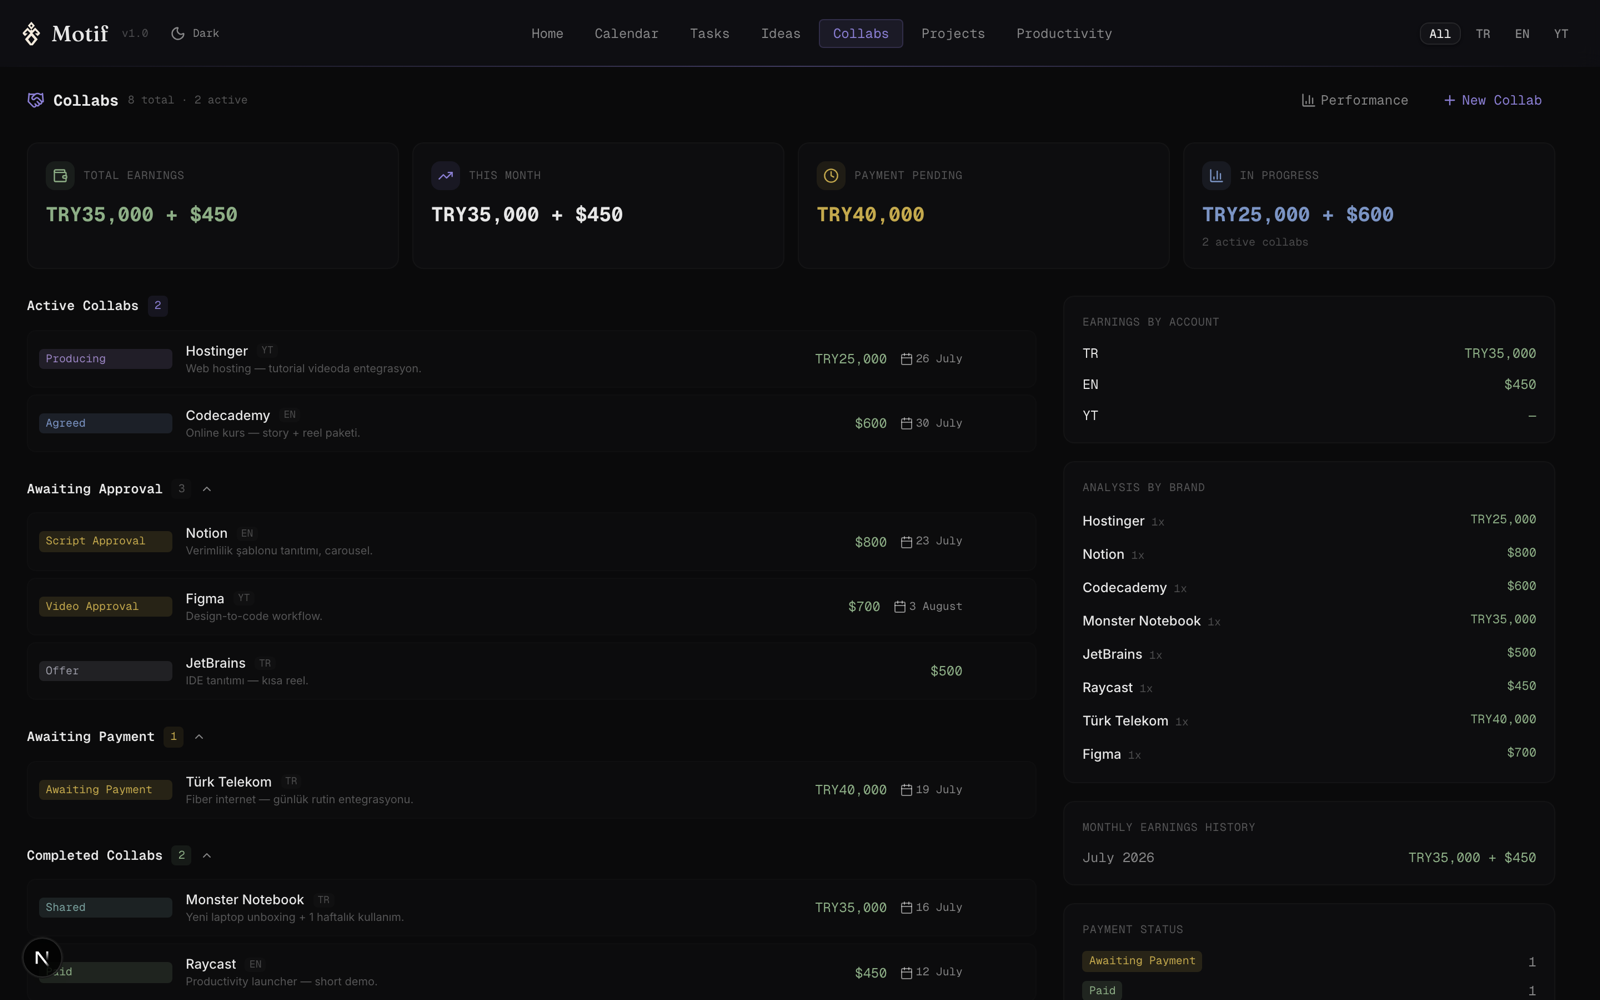Open the Agreed status badge on Codecademy
This screenshot has height=1000, width=1600.
[x=105, y=424]
